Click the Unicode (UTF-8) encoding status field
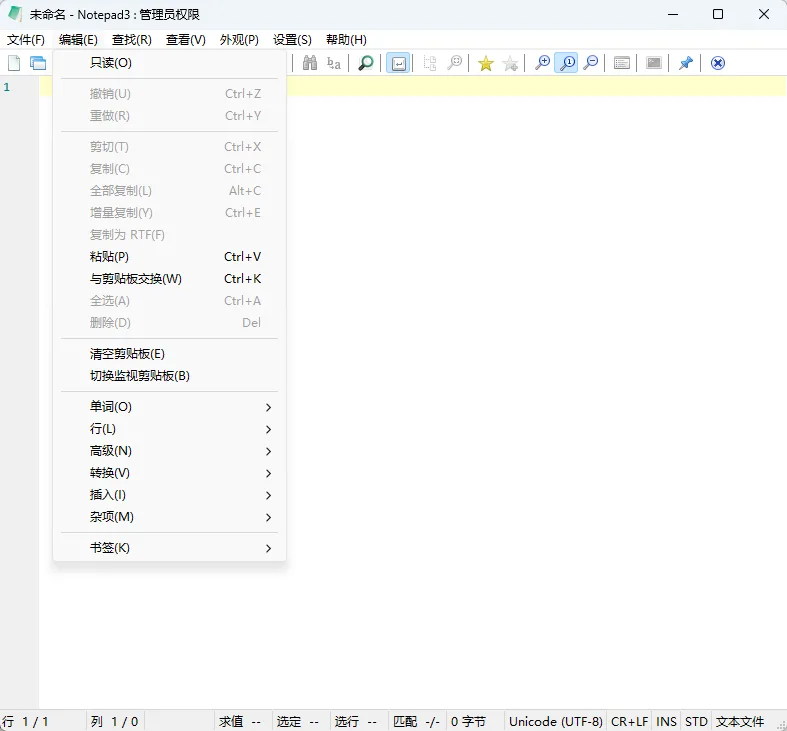This screenshot has width=787, height=731. [x=555, y=721]
